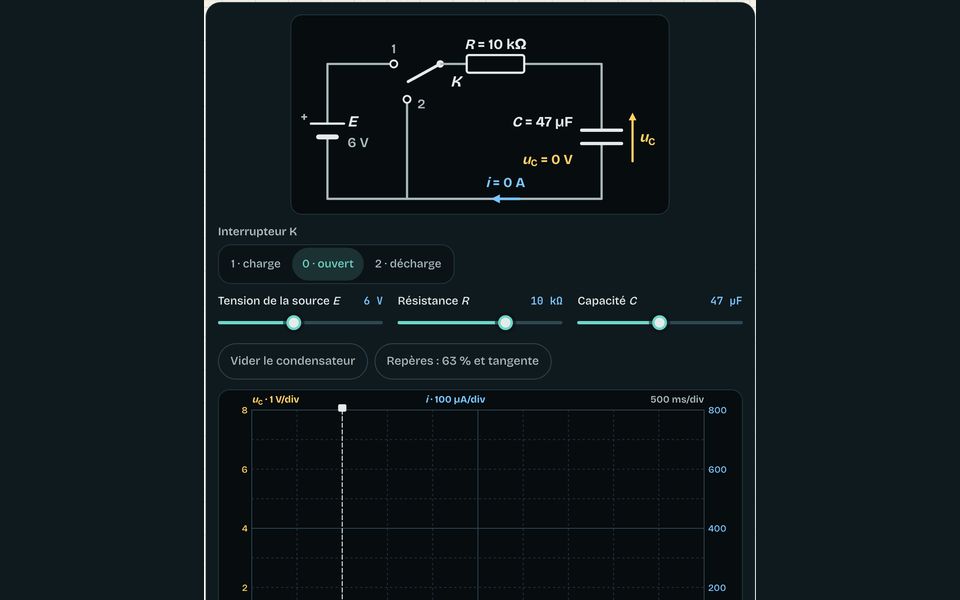Click the 'uC · 1 V/div' graph legend
This screenshot has height=600, width=960.
pyautogui.click(x=276, y=400)
